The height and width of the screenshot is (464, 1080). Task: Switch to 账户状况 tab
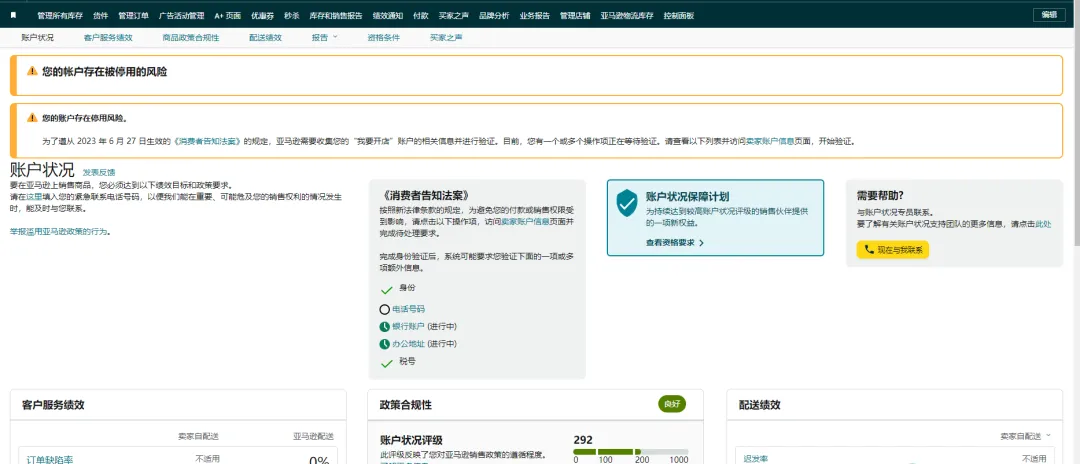[x=37, y=38]
